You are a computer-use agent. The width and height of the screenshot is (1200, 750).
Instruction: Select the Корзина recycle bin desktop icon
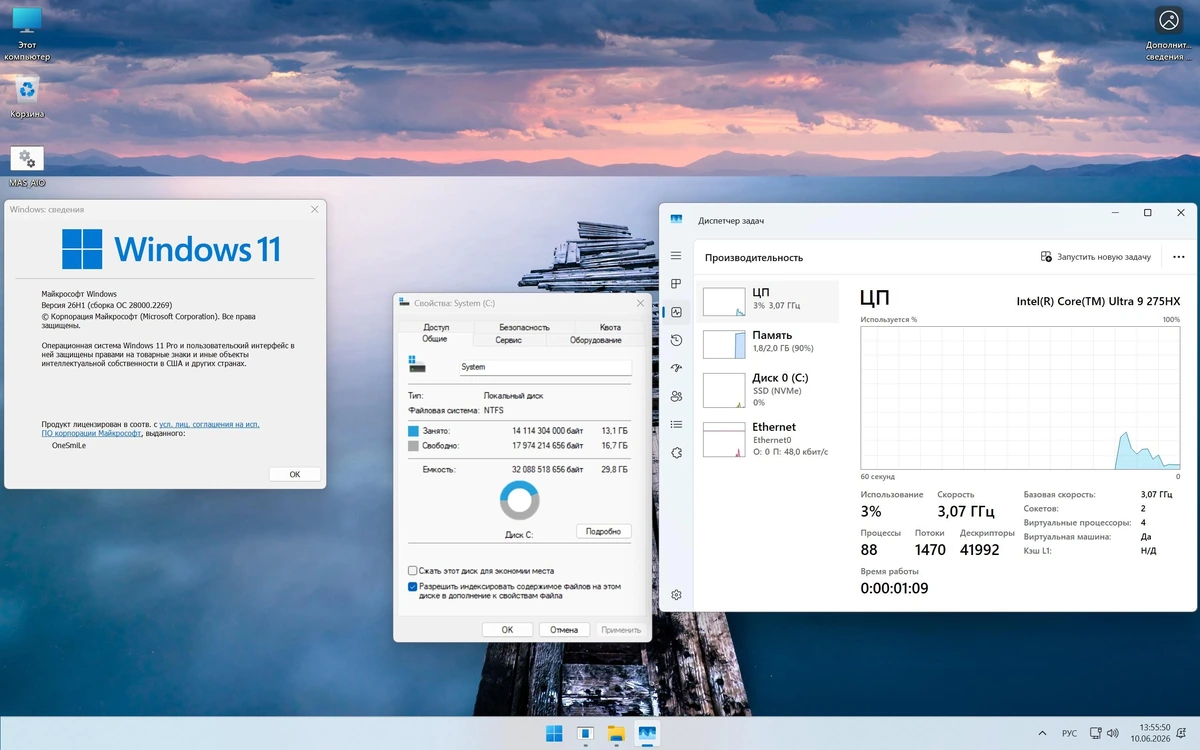27,96
